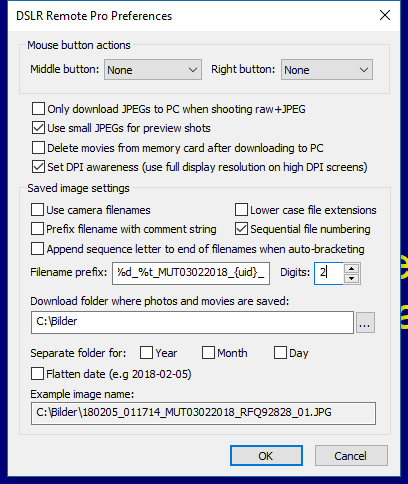Enable Only download JPEGs when shooting raw+JPEG
408x484 pixels.
point(38,109)
